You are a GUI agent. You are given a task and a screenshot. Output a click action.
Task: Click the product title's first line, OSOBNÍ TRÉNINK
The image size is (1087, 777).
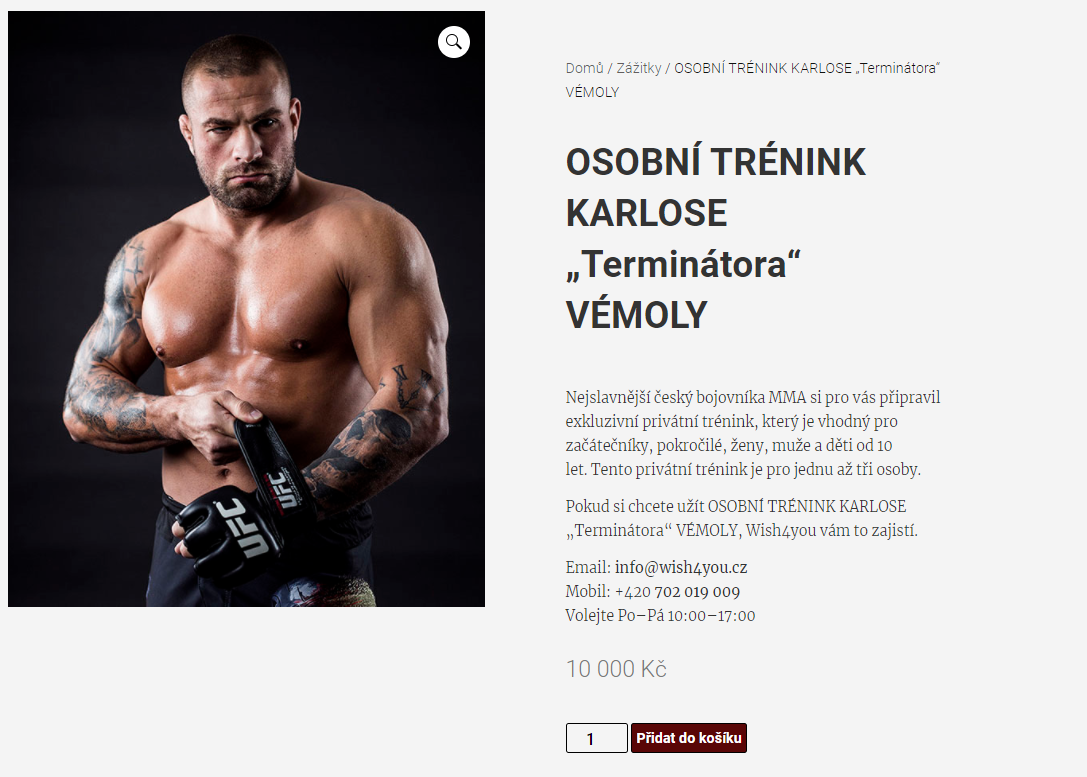coord(715,162)
